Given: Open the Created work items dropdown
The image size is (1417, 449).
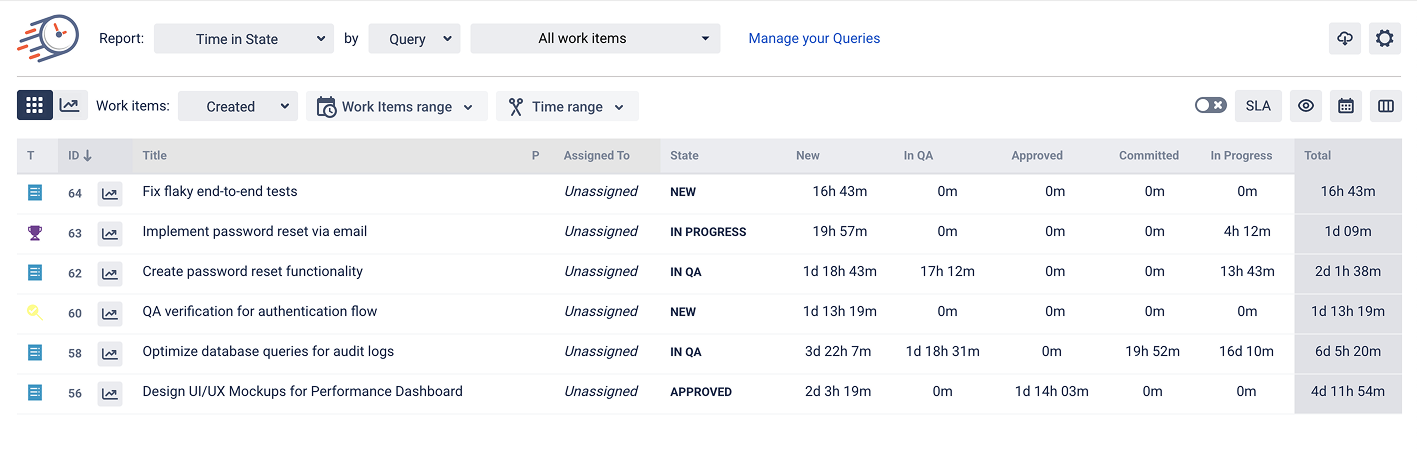Looking at the screenshot, I should click(x=237, y=107).
